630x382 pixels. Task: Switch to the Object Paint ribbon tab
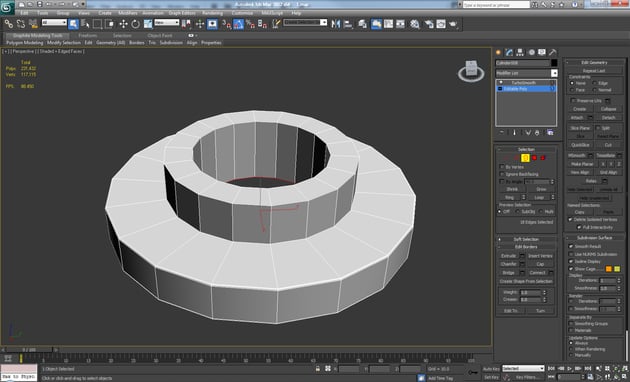click(x=160, y=35)
